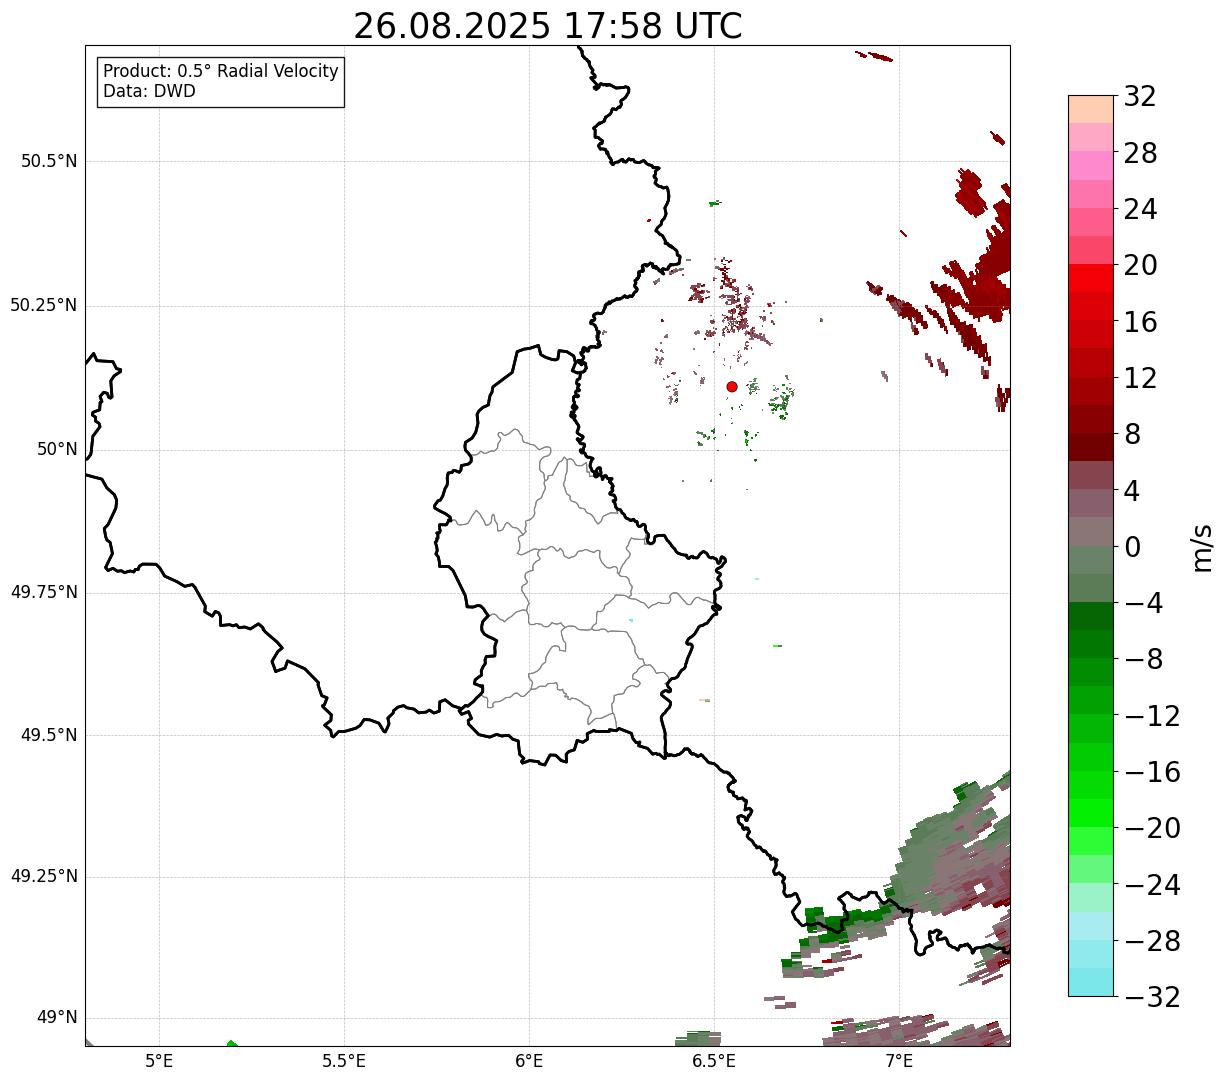Click the colorbar tick label 8
The height and width of the screenshot is (1081, 1225).
coord(1132,434)
